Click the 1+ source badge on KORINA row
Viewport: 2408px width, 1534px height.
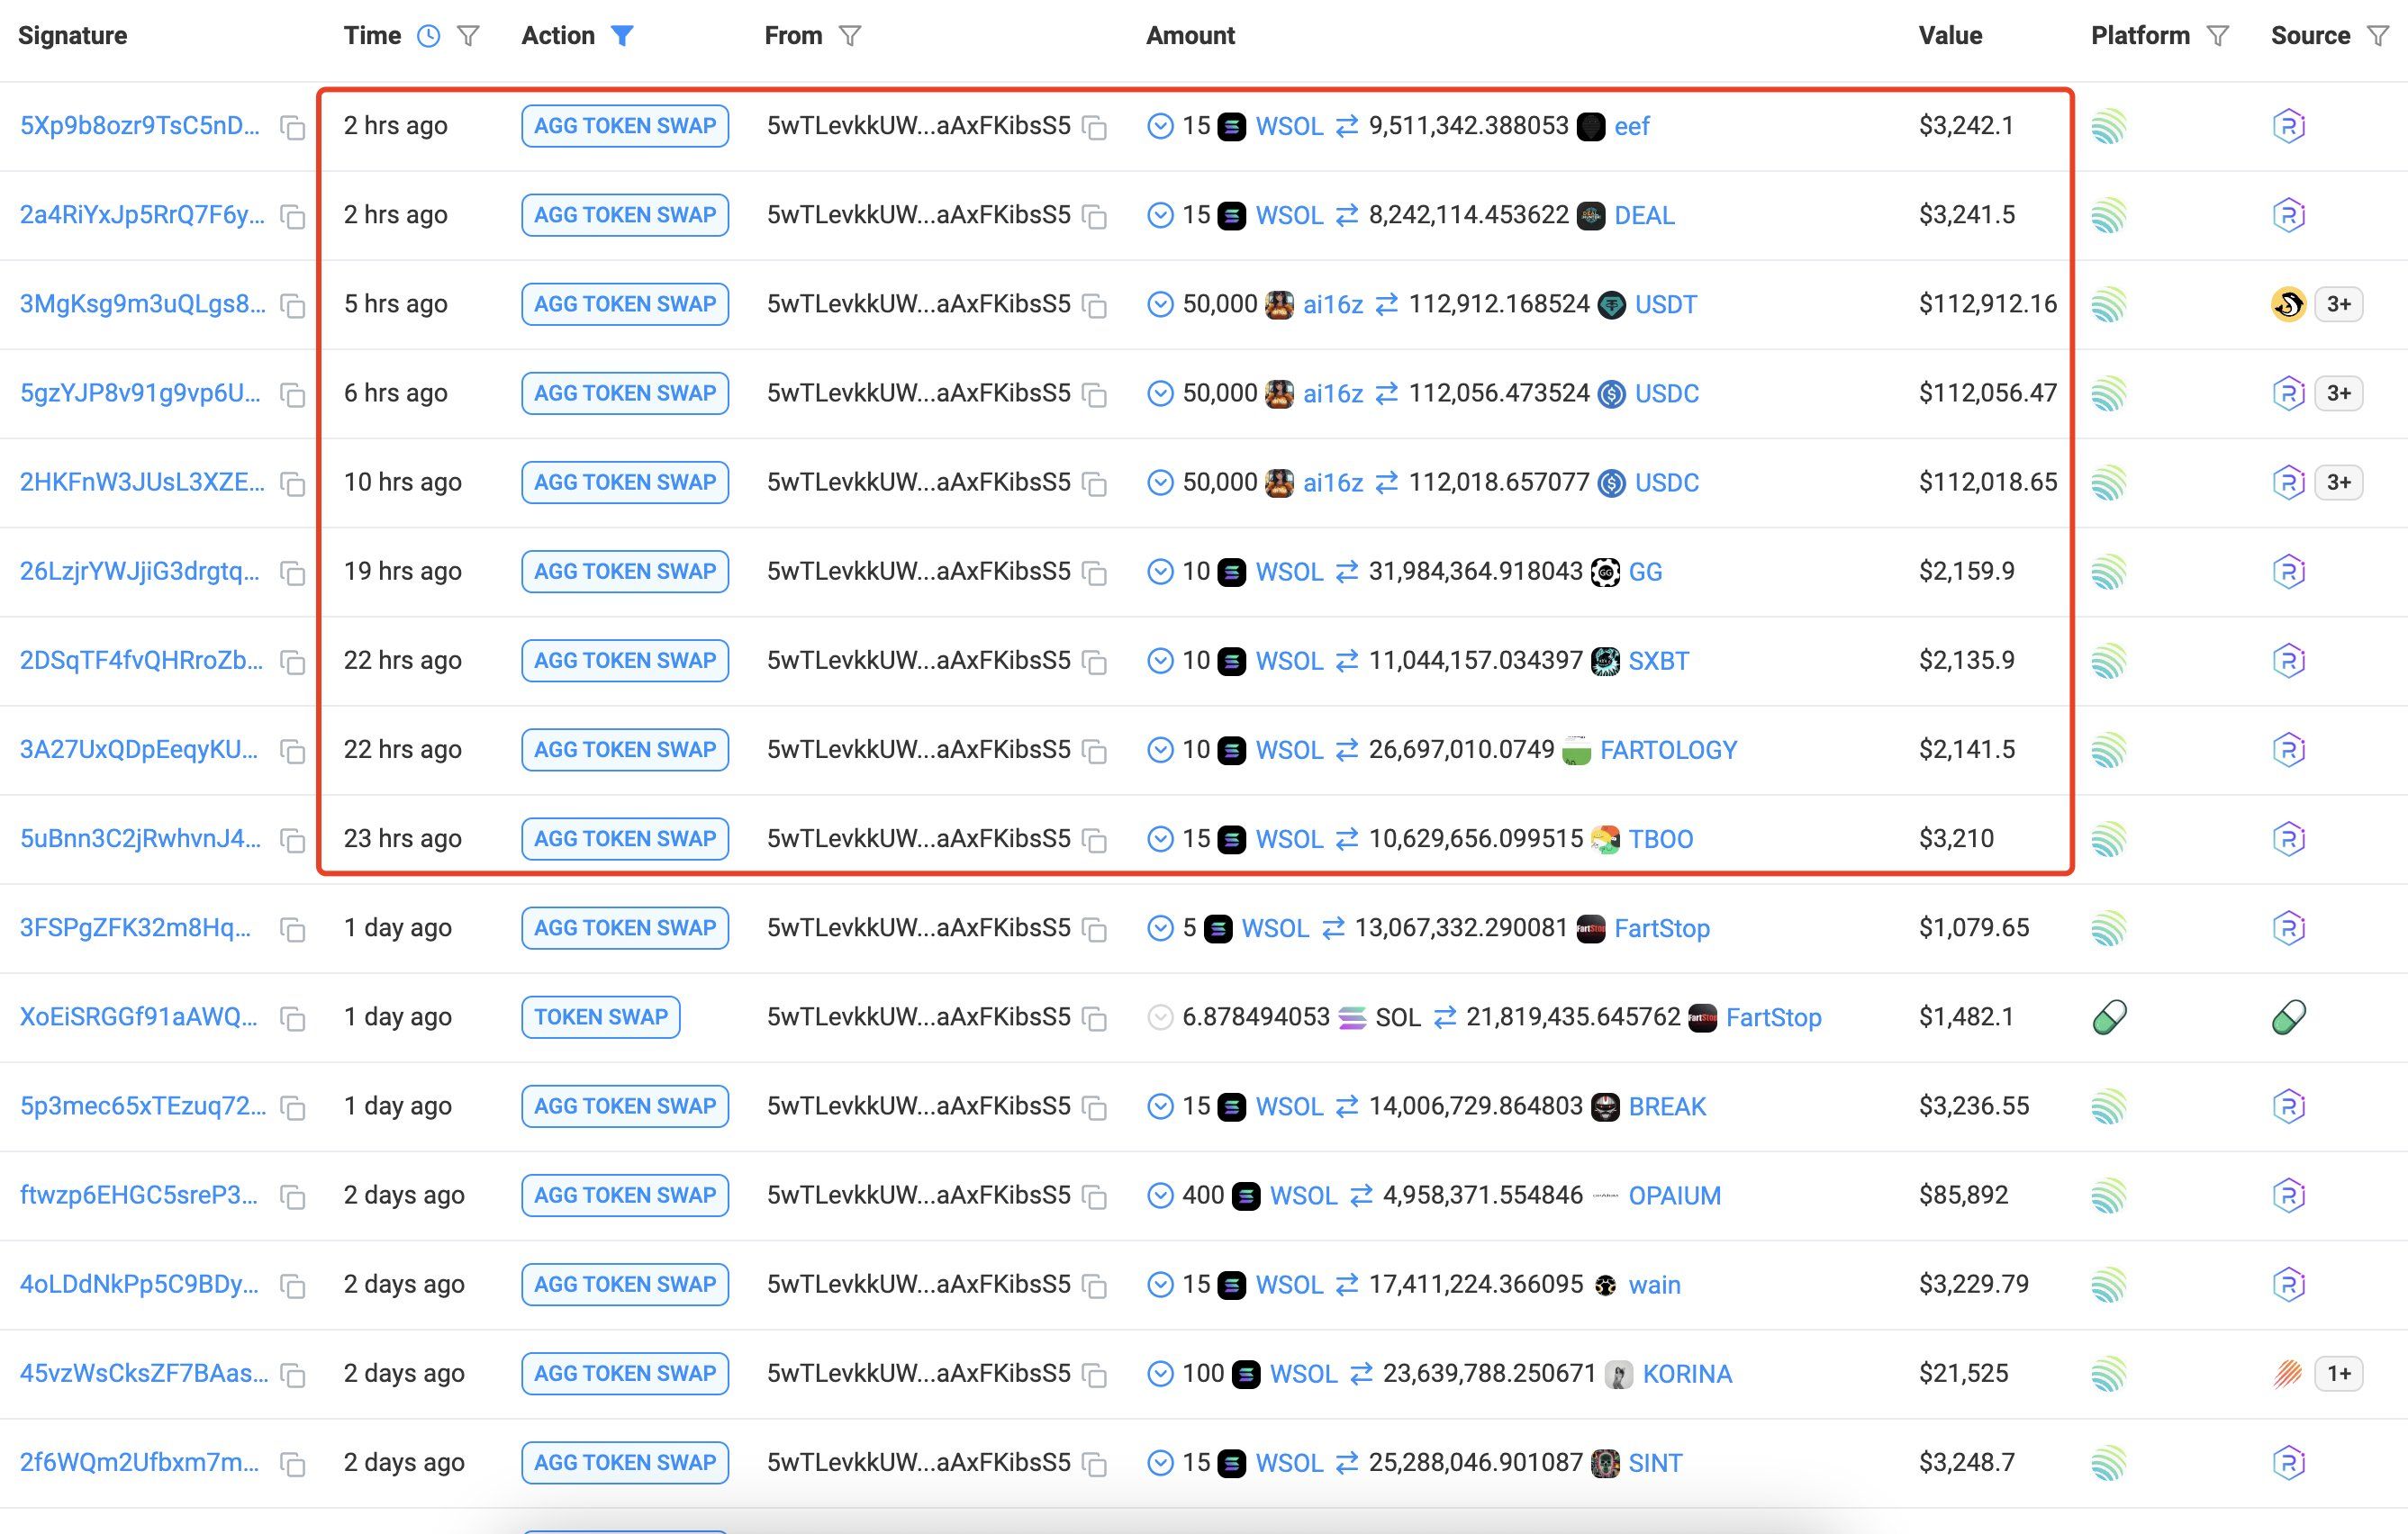(2338, 1373)
